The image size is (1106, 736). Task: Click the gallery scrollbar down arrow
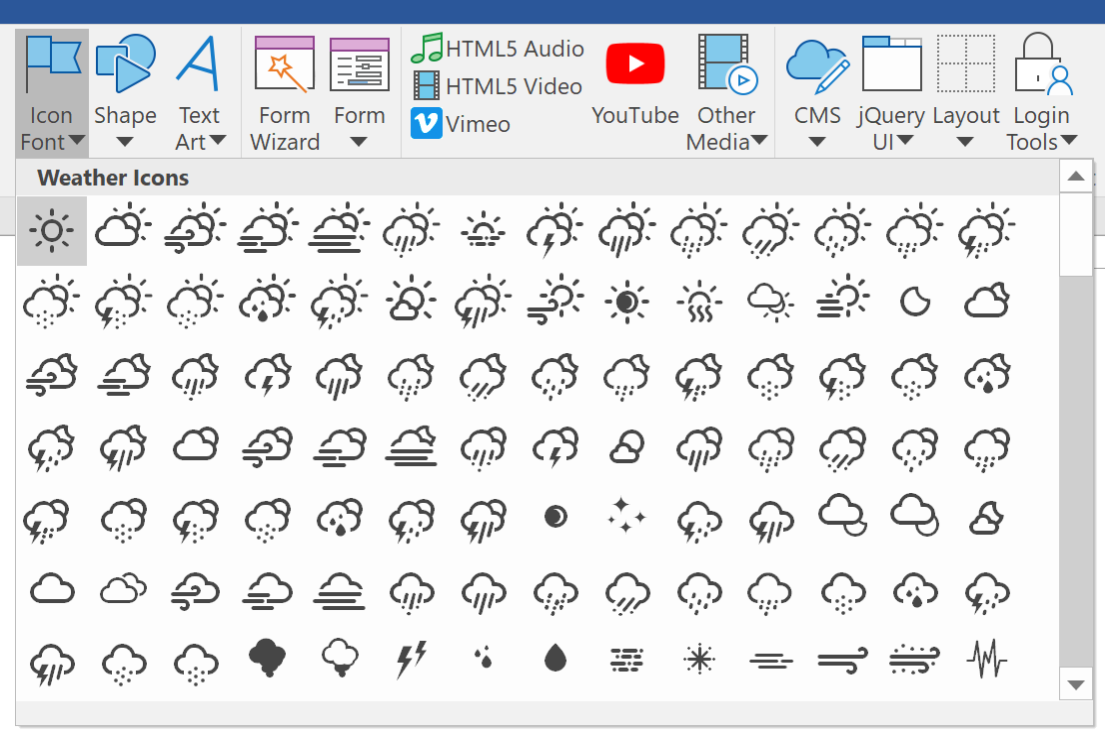click(x=1076, y=684)
